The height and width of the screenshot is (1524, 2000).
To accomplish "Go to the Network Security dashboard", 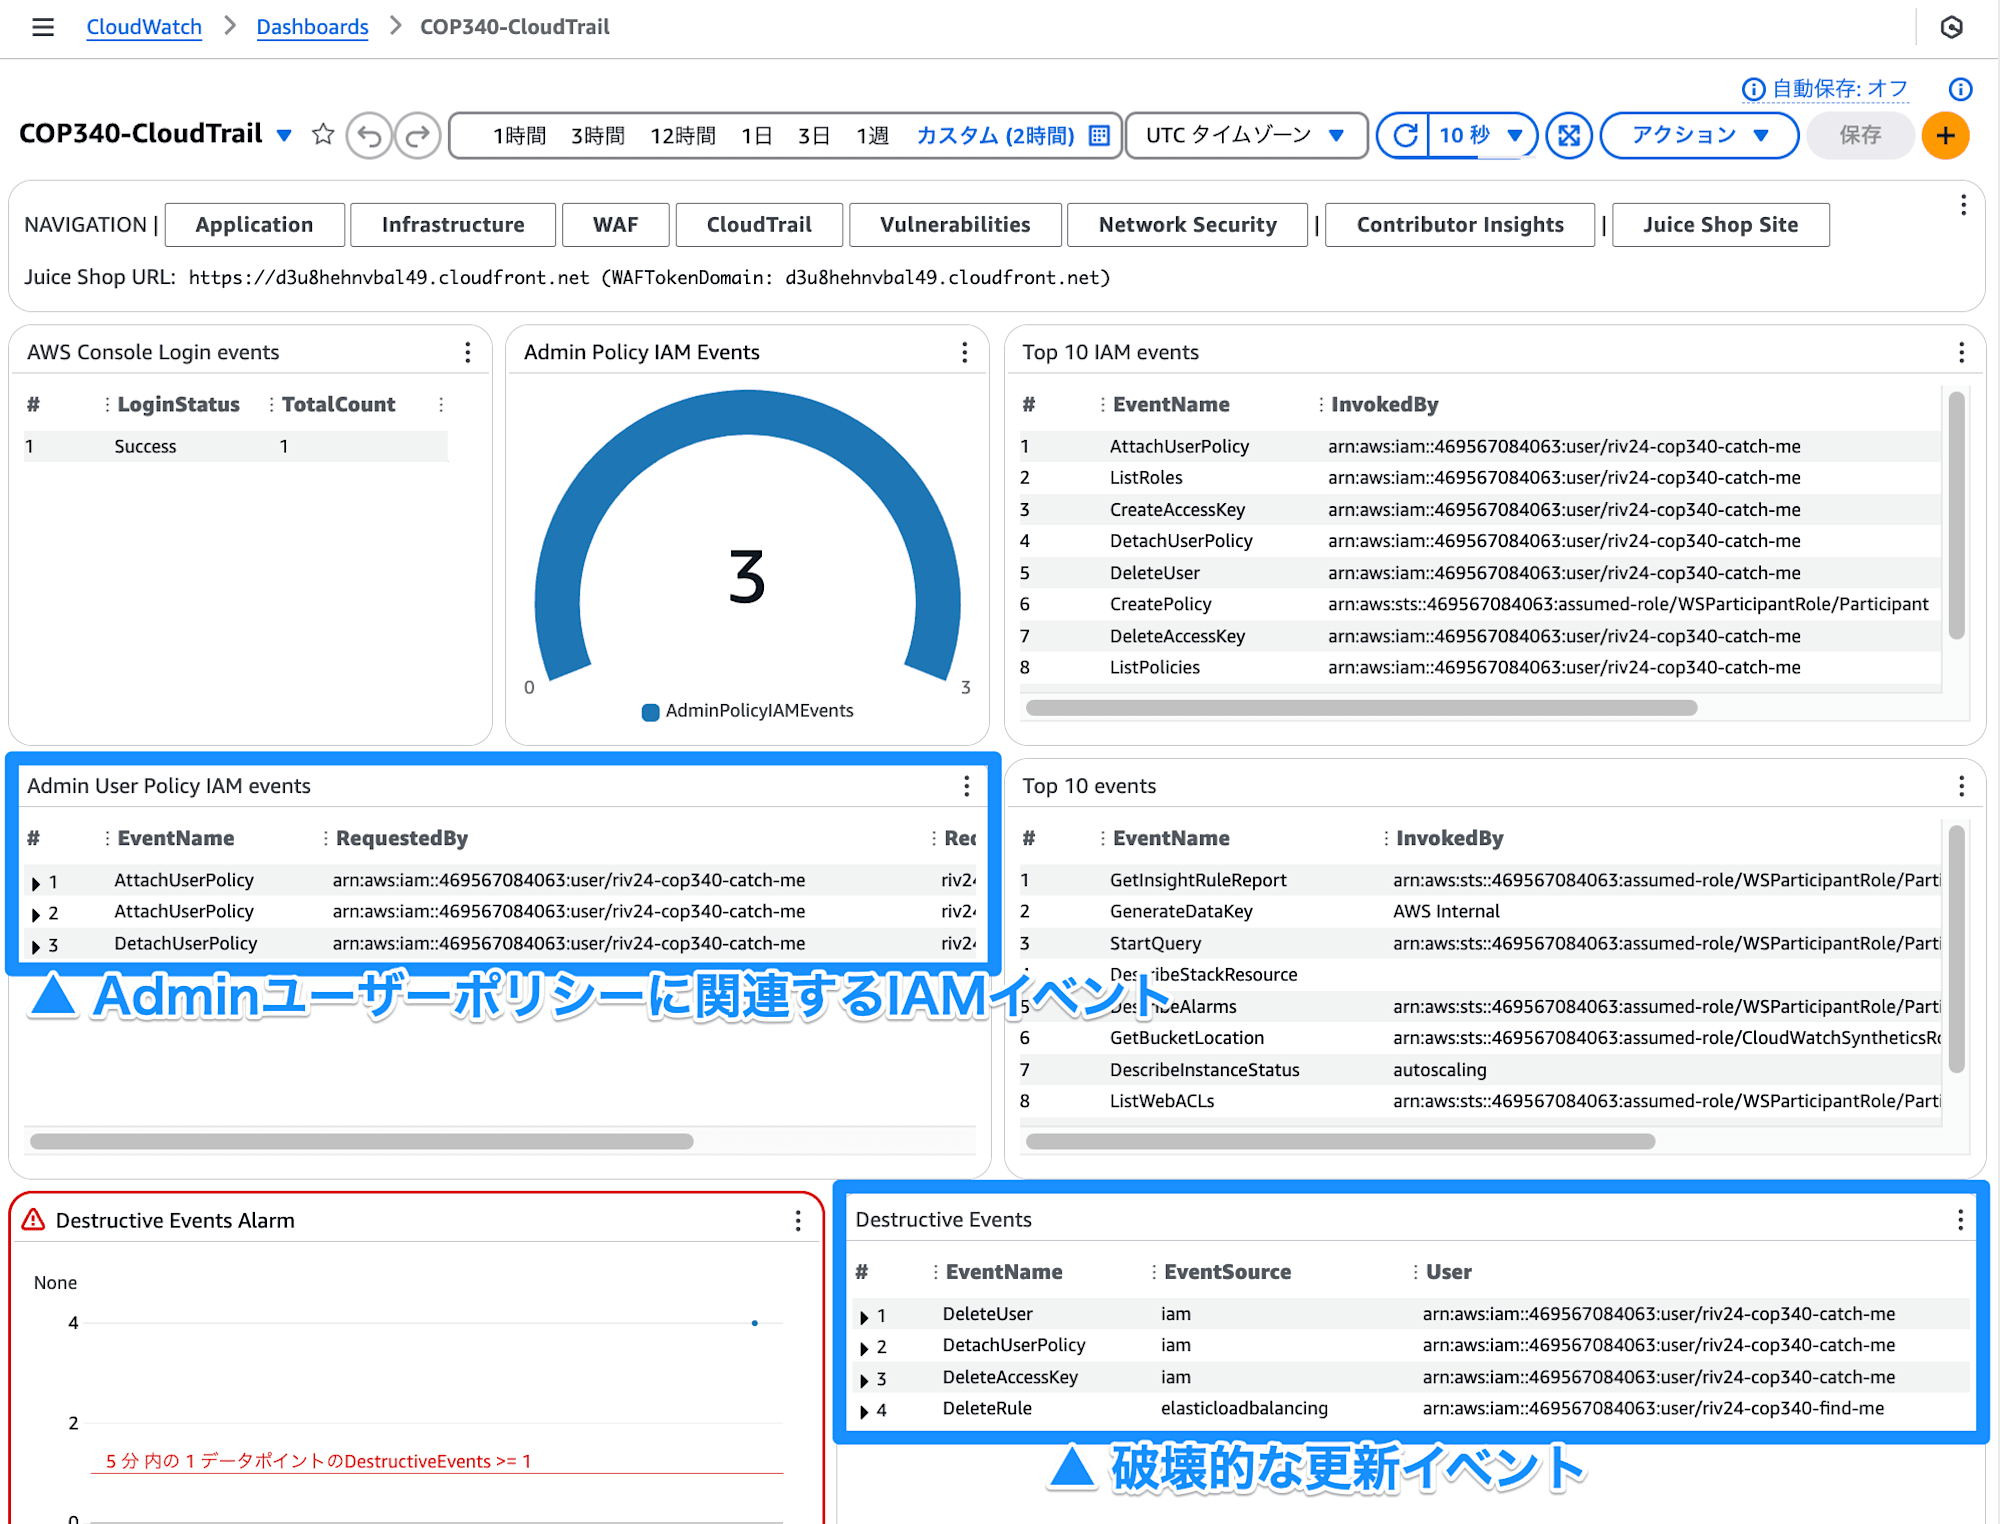I will [1187, 225].
